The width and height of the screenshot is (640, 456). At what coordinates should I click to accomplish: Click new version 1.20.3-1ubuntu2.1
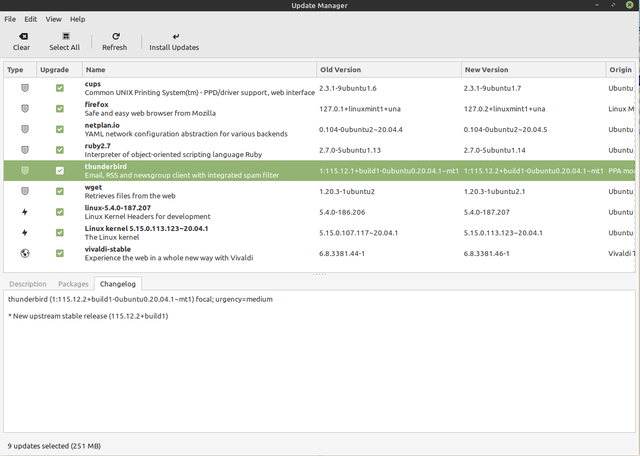coord(494,191)
